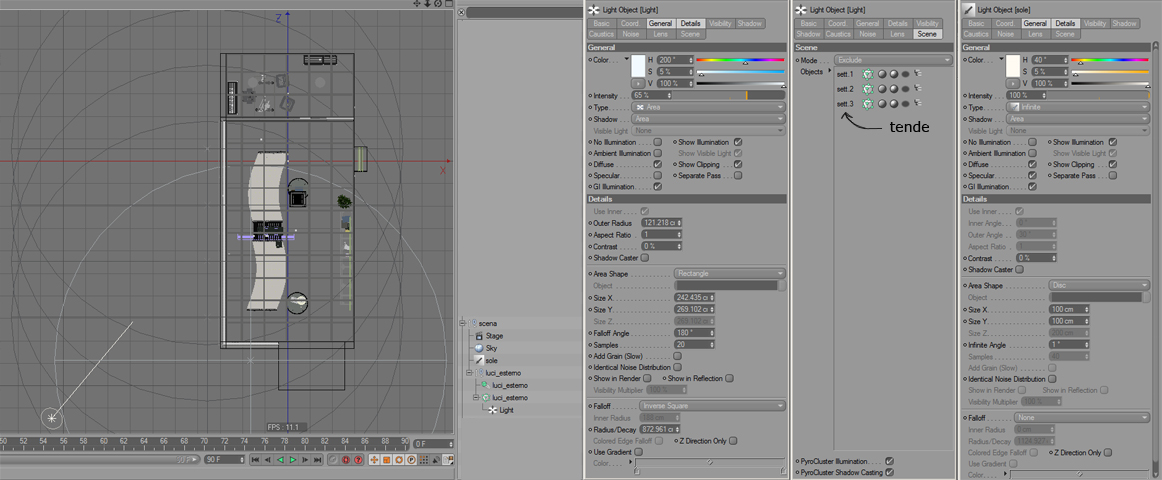The width and height of the screenshot is (1162, 480).
Task: Step to next frame in timeline
Action: (x=305, y=460)
